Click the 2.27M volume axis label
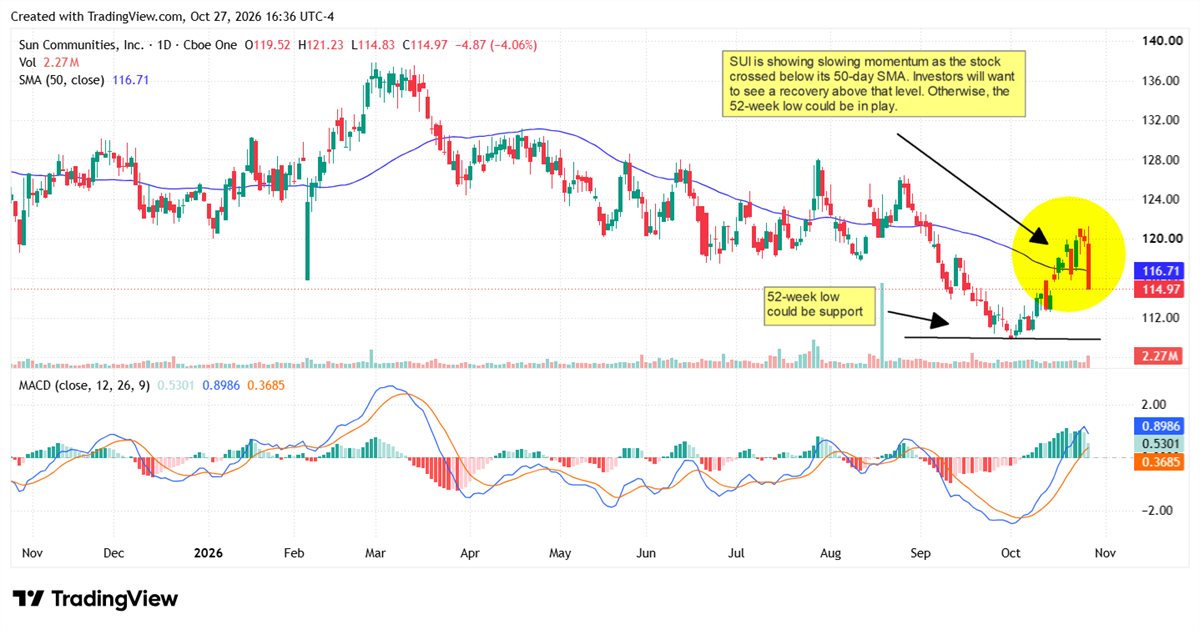 [1161, 356]
